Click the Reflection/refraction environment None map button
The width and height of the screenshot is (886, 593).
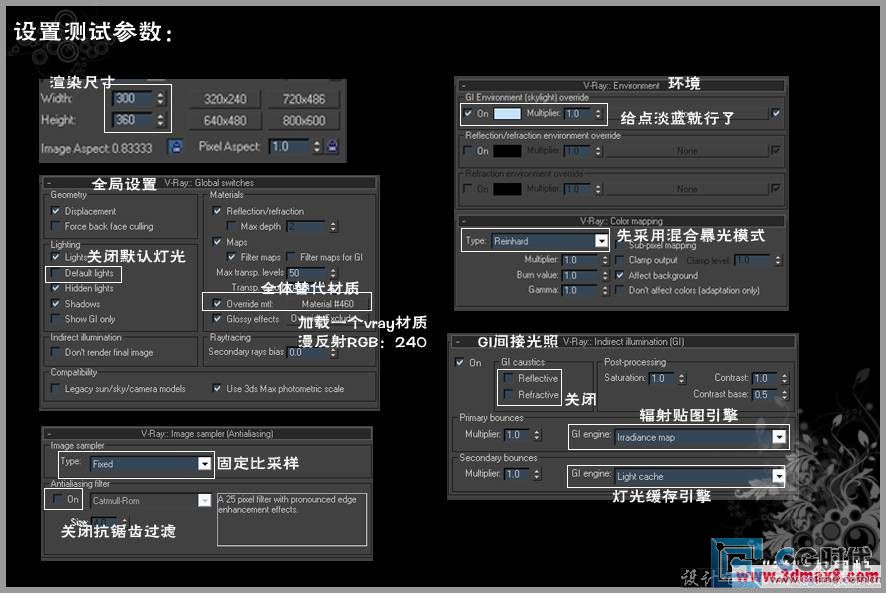(x=687, y=152)
